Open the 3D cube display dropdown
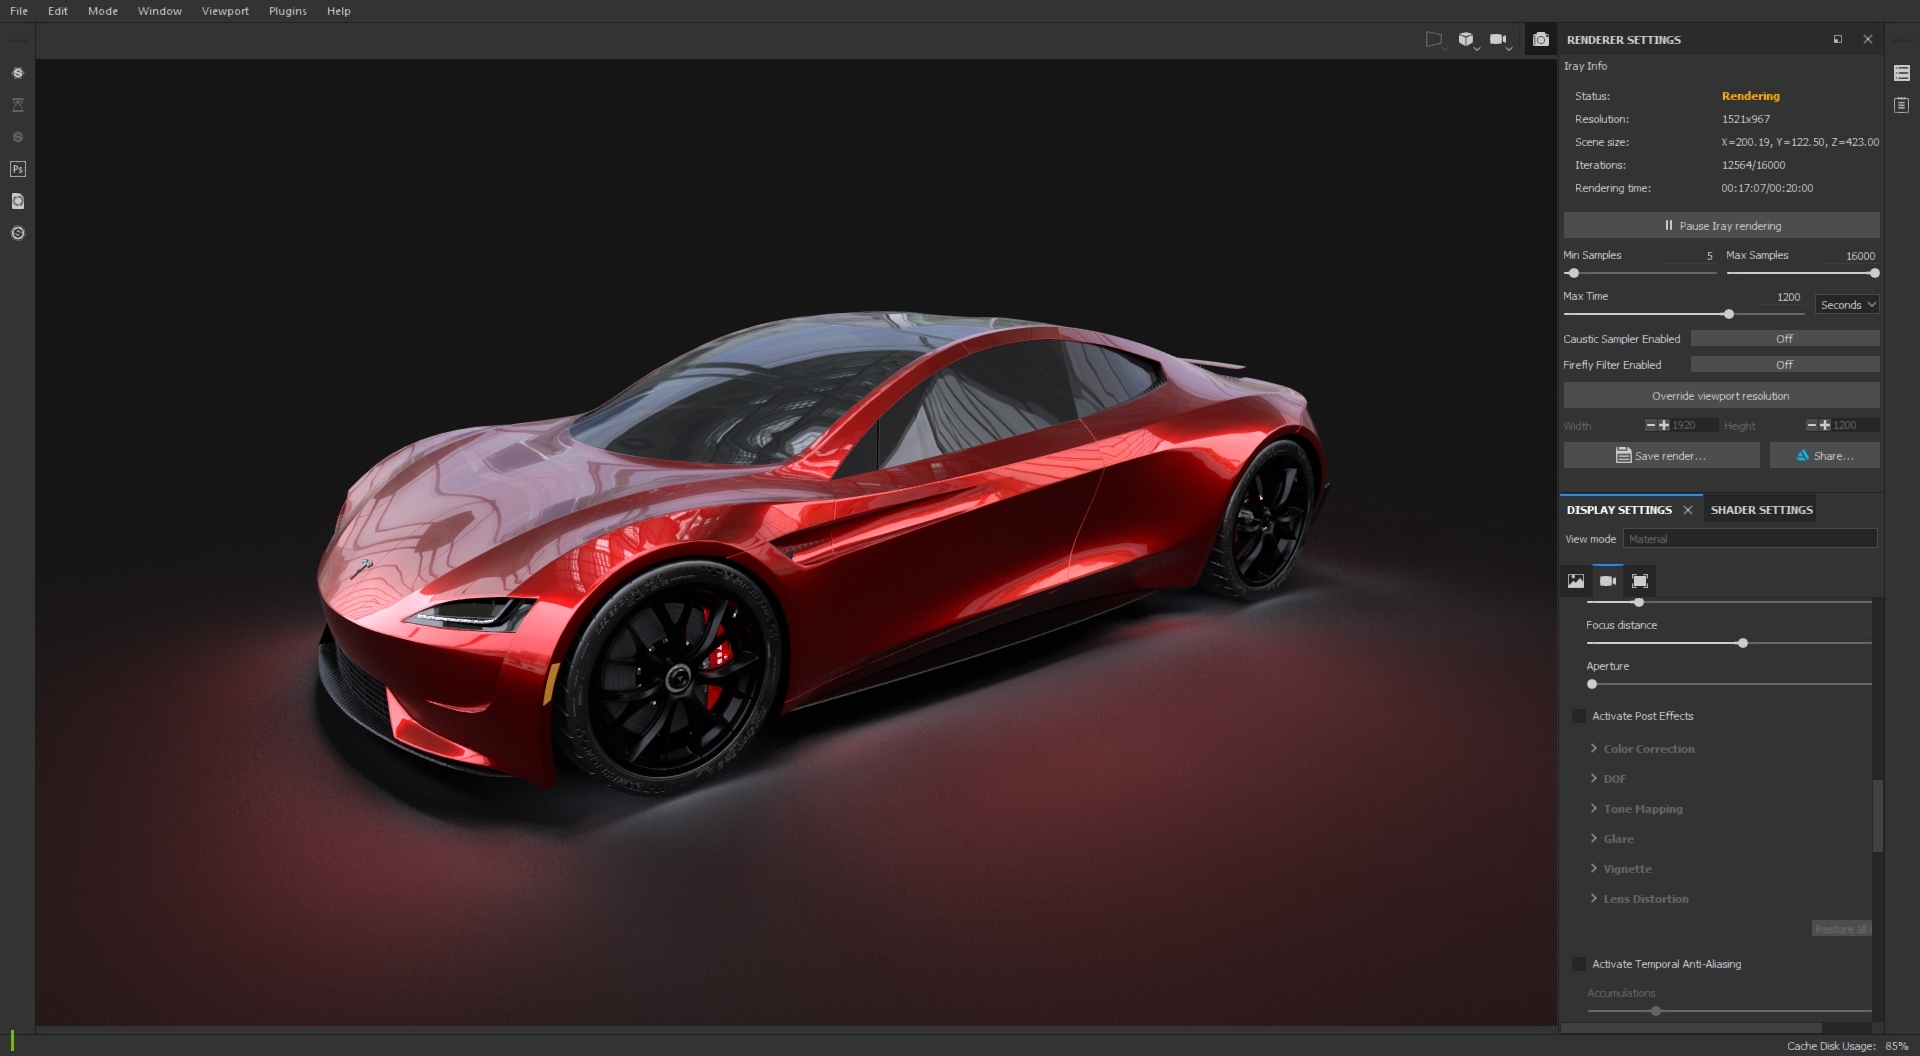 tap(1467, 40)
